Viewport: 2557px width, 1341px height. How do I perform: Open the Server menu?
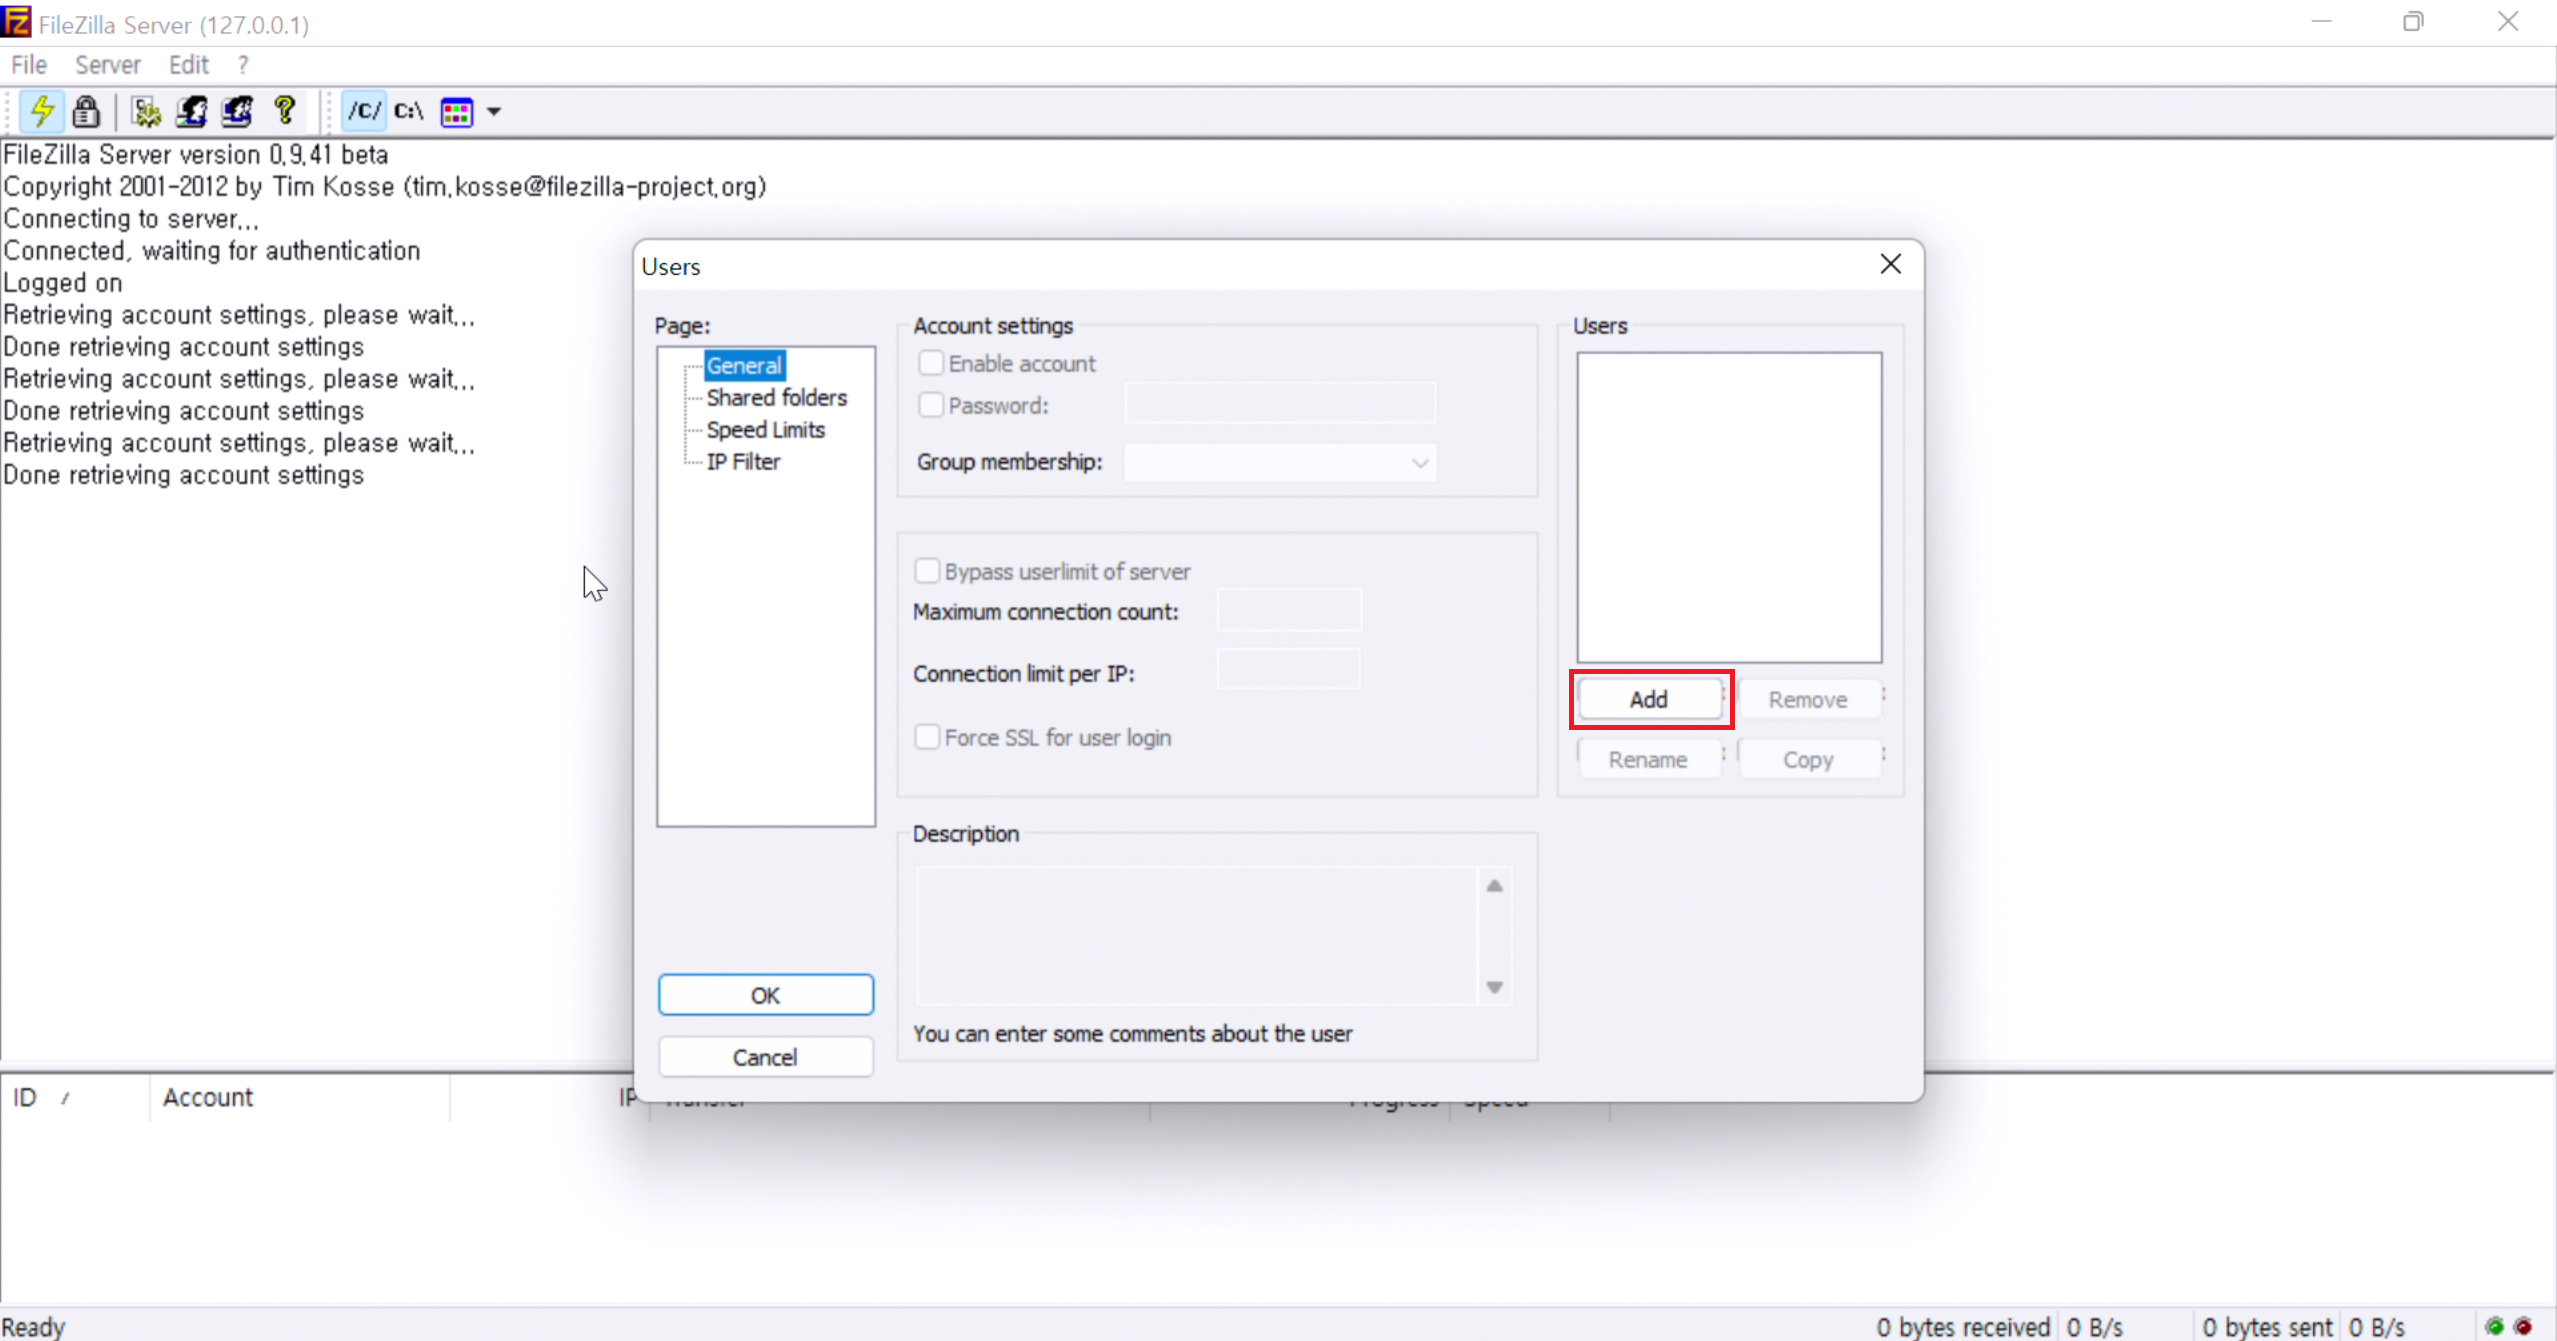(x=107, y=65)
